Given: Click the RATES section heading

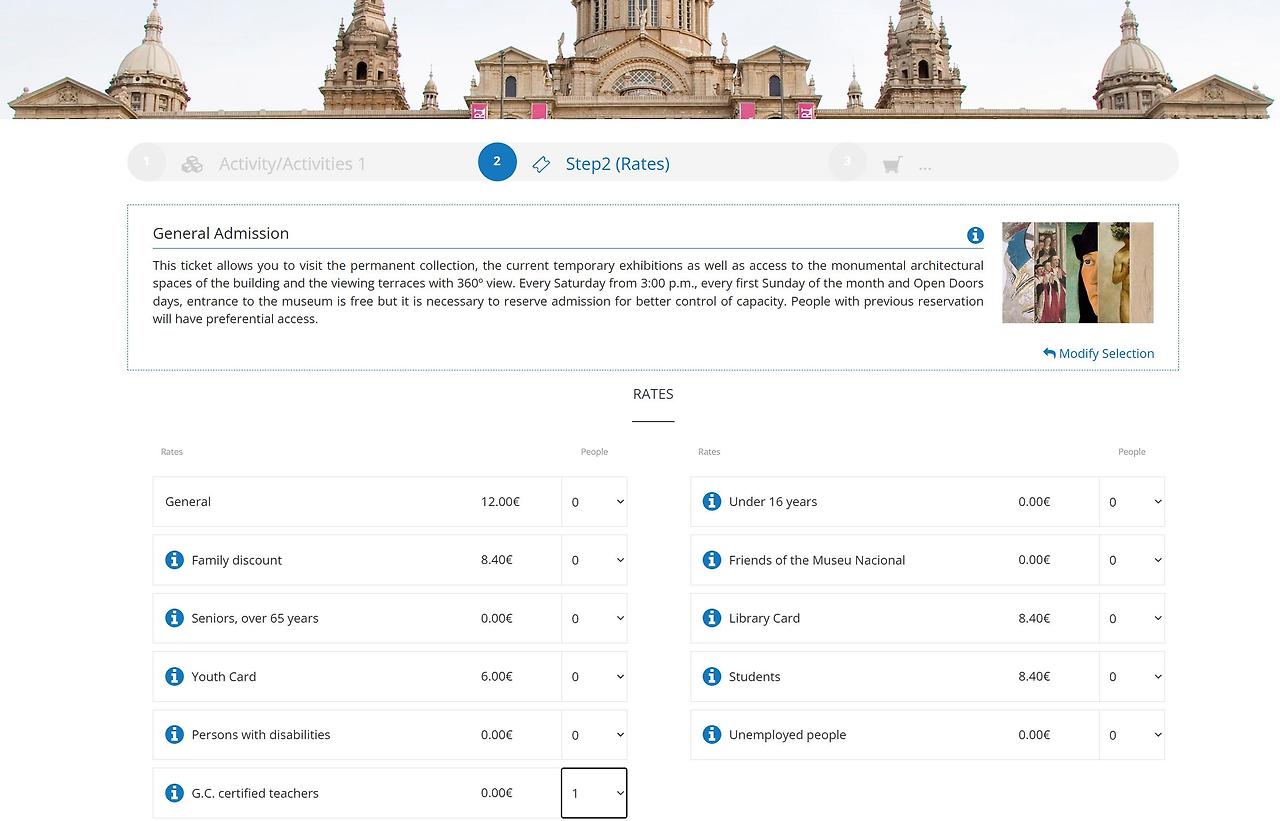Looking at the screenshot, I should pos(653,394).
